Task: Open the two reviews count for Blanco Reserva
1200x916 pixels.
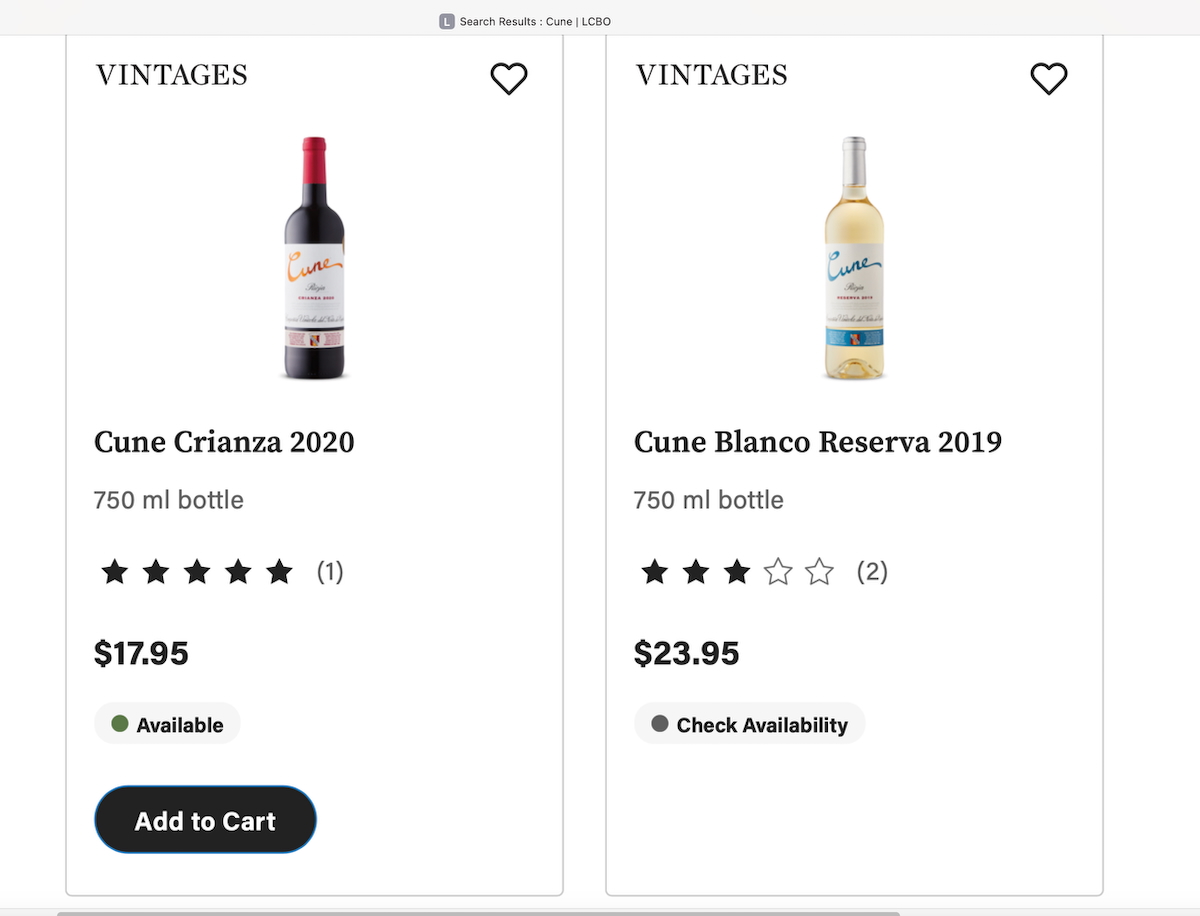Action: click(872, 572)
